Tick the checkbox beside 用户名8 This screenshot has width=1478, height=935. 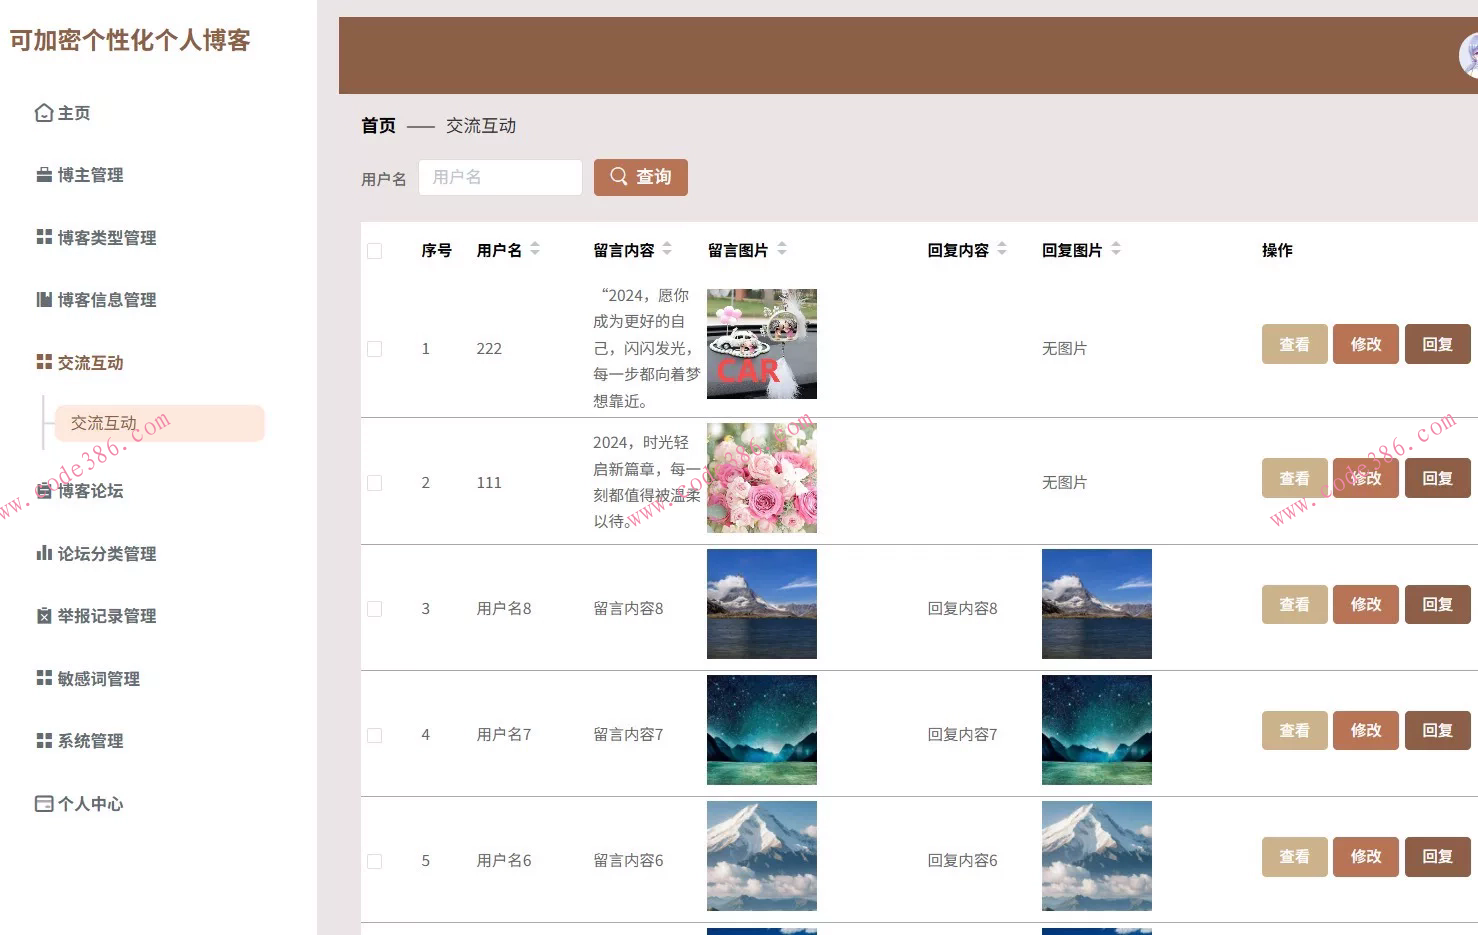(375, 608)
